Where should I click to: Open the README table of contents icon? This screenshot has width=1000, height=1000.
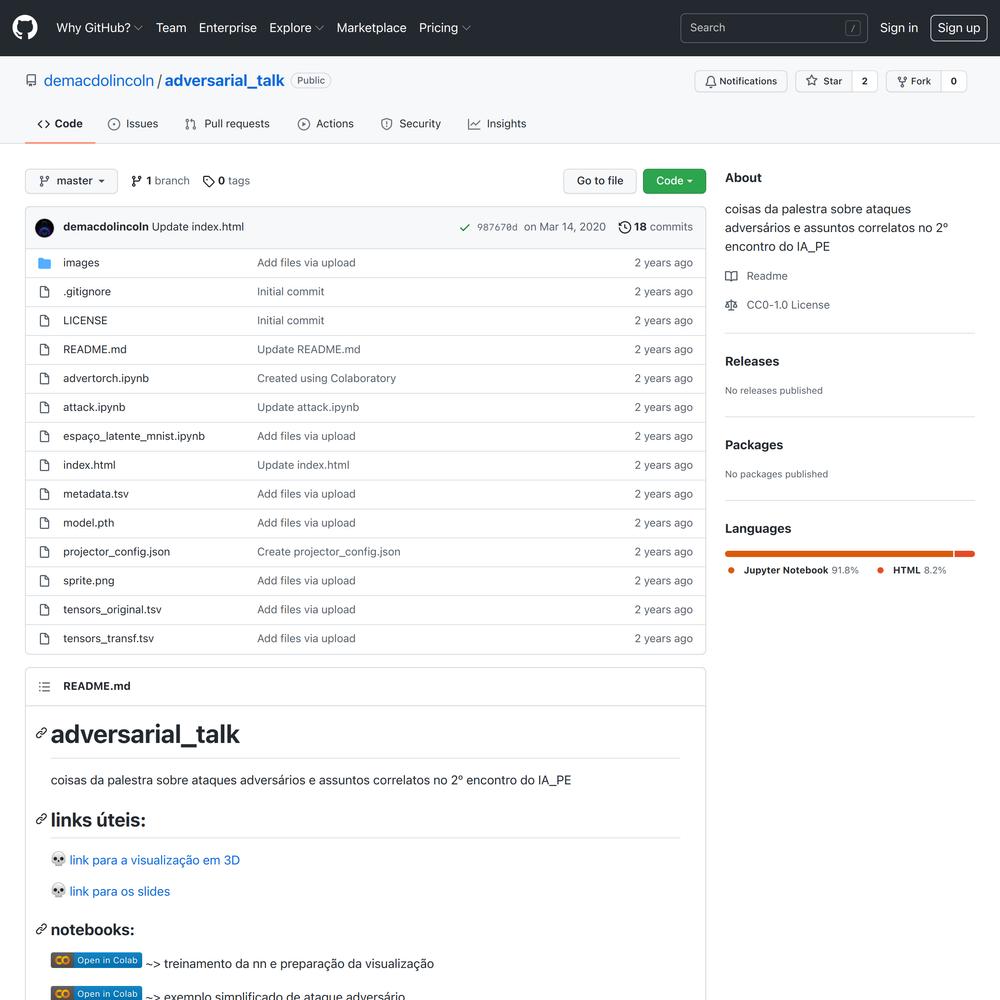[x=44, y=686]
